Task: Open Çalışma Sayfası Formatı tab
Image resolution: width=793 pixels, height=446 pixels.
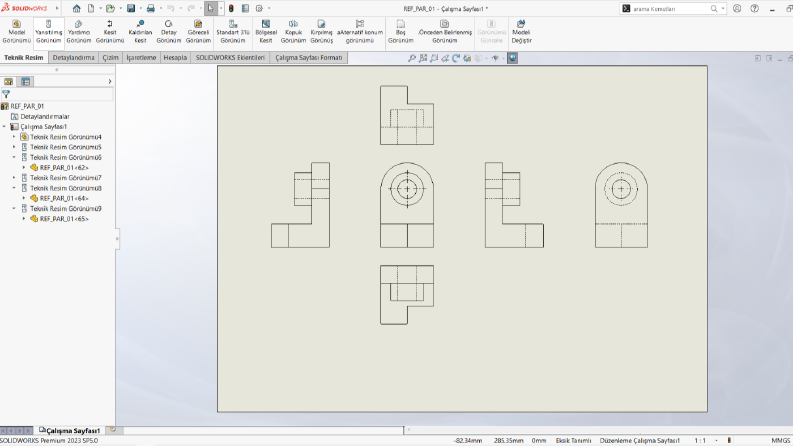Action: [x=309, y=58]
